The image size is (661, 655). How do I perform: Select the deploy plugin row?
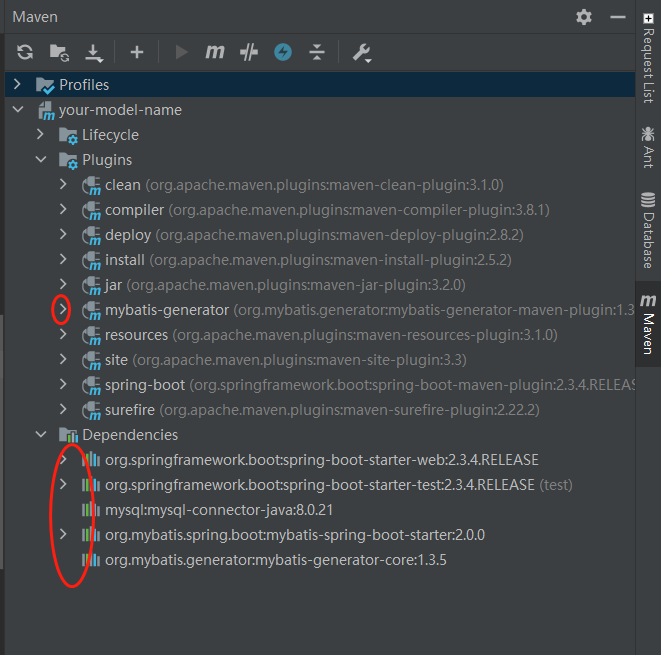pyautogui.click(x=320, y=235)
